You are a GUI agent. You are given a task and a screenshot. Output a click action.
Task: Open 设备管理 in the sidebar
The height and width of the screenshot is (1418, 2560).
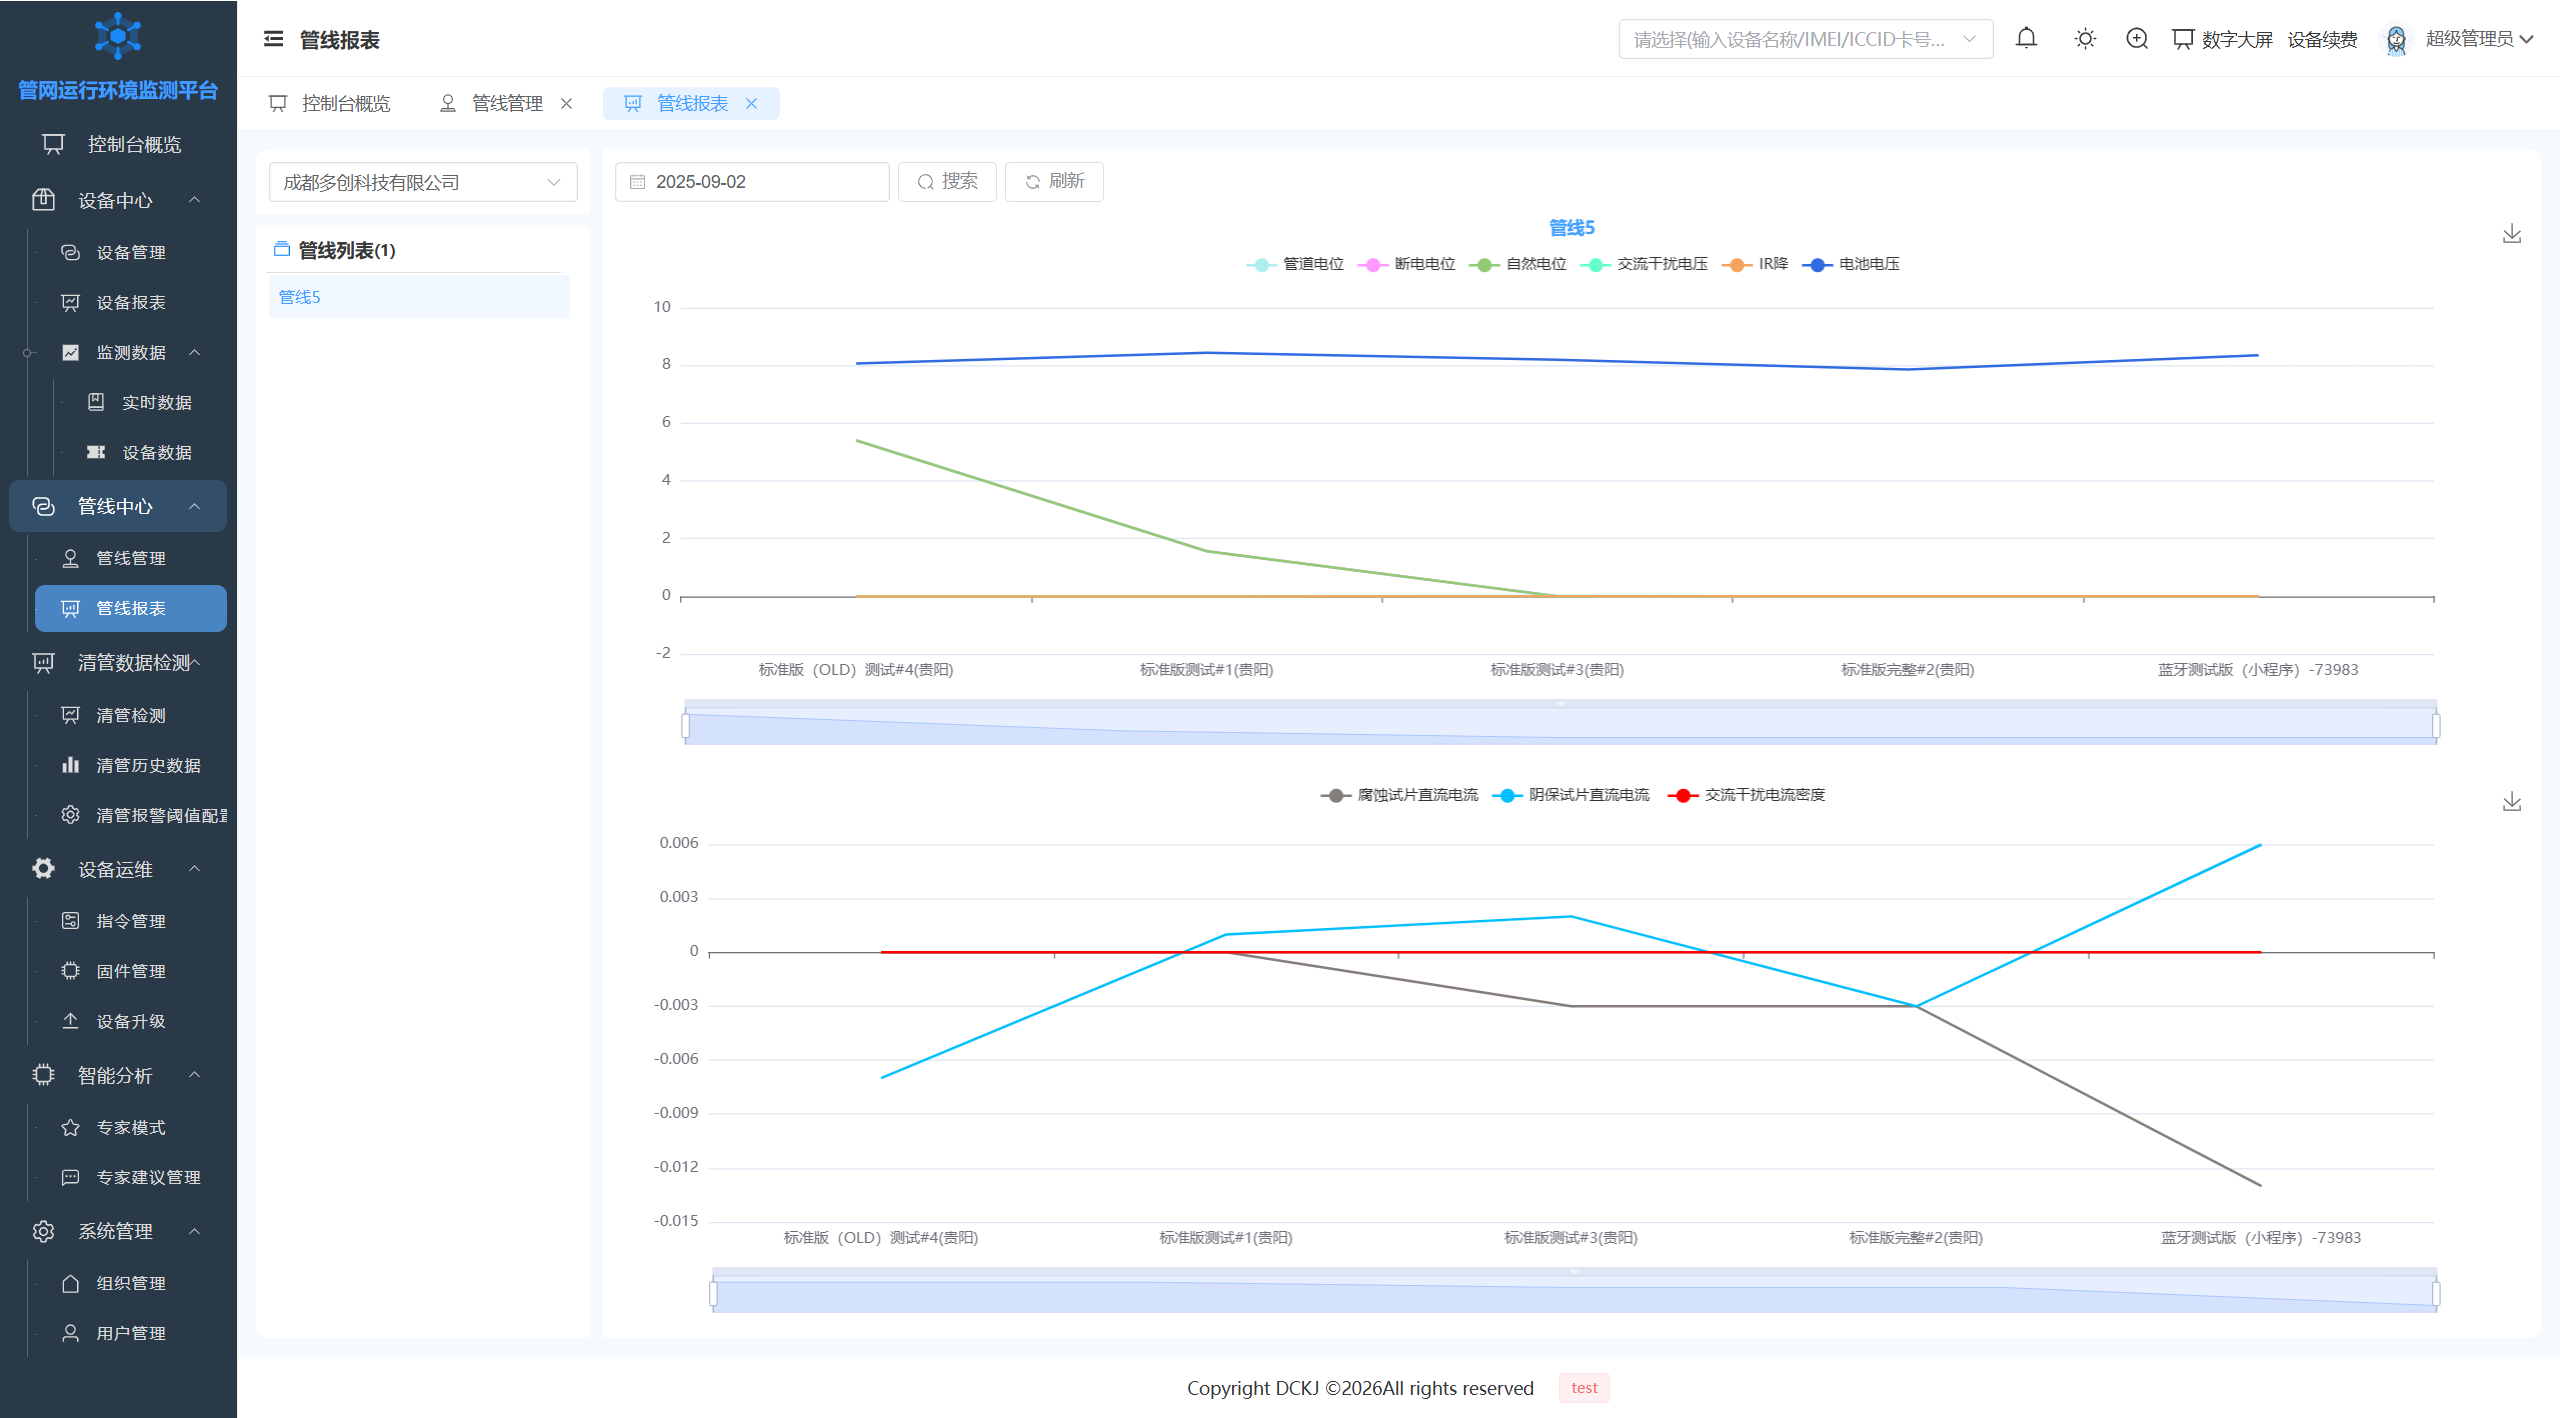130,252
